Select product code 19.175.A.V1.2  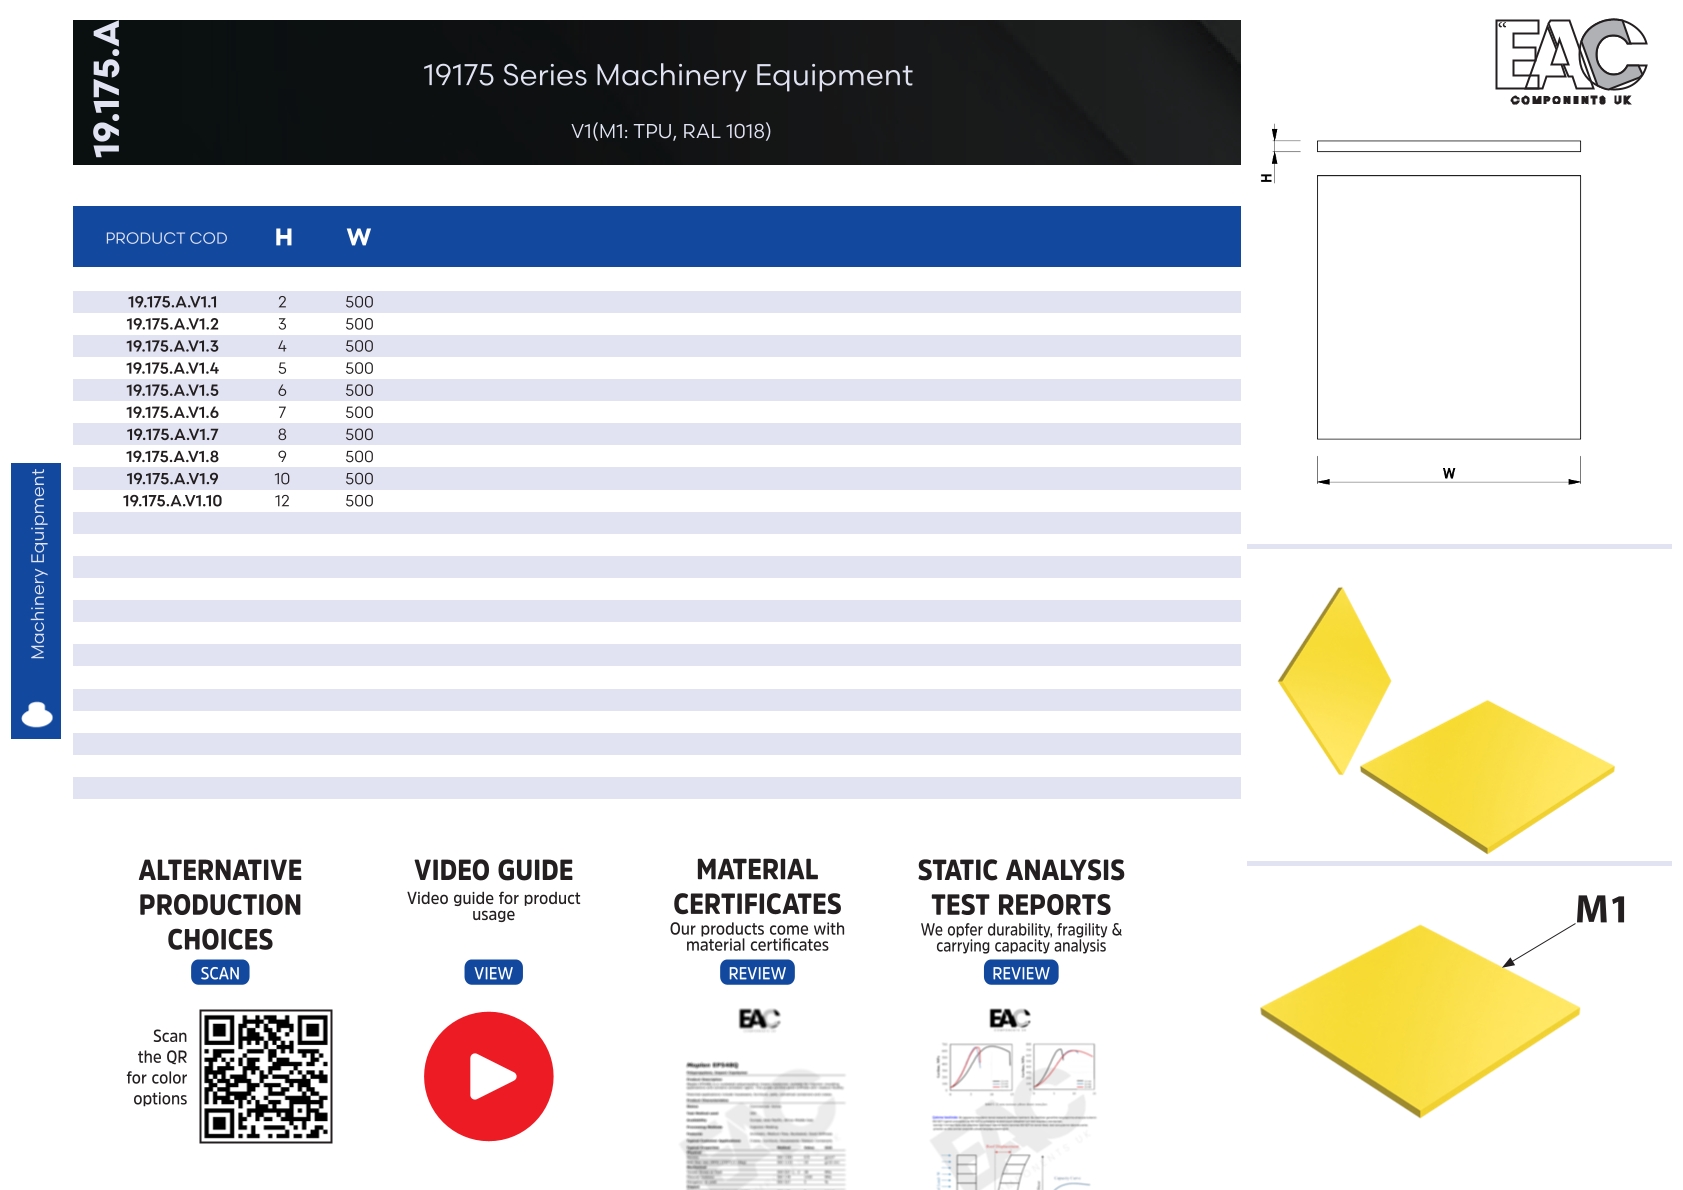point(172,324)
